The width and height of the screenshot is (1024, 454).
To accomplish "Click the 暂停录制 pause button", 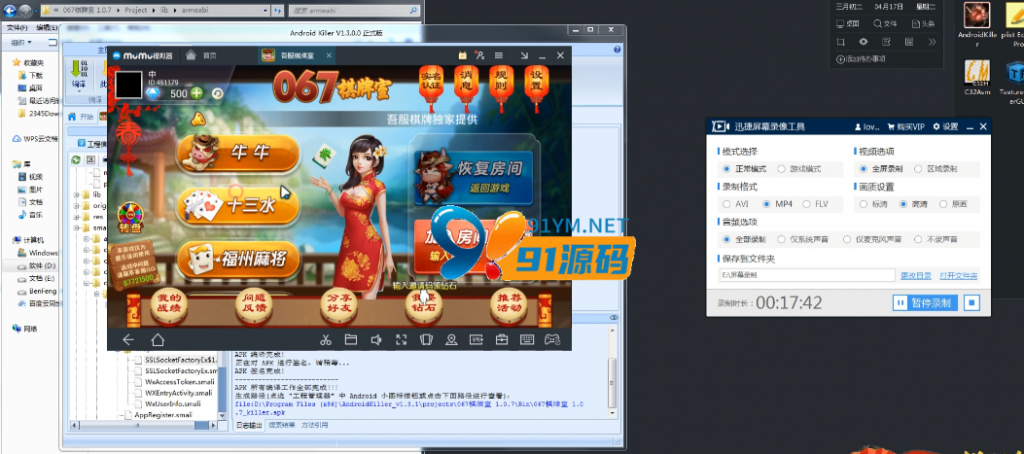I will [925, 303].
